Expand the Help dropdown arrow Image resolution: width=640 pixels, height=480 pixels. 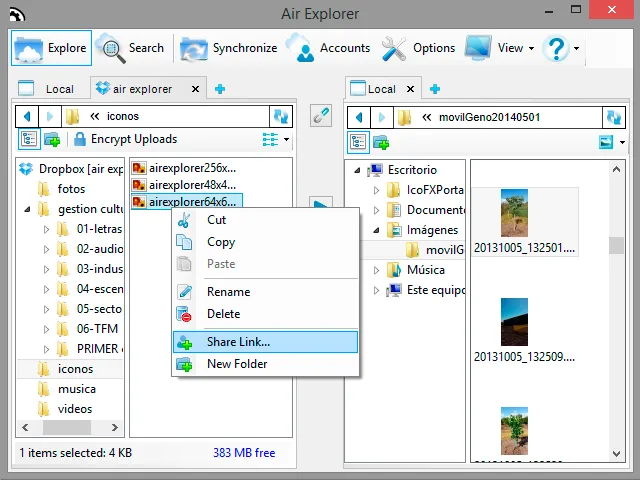(576, 48)
